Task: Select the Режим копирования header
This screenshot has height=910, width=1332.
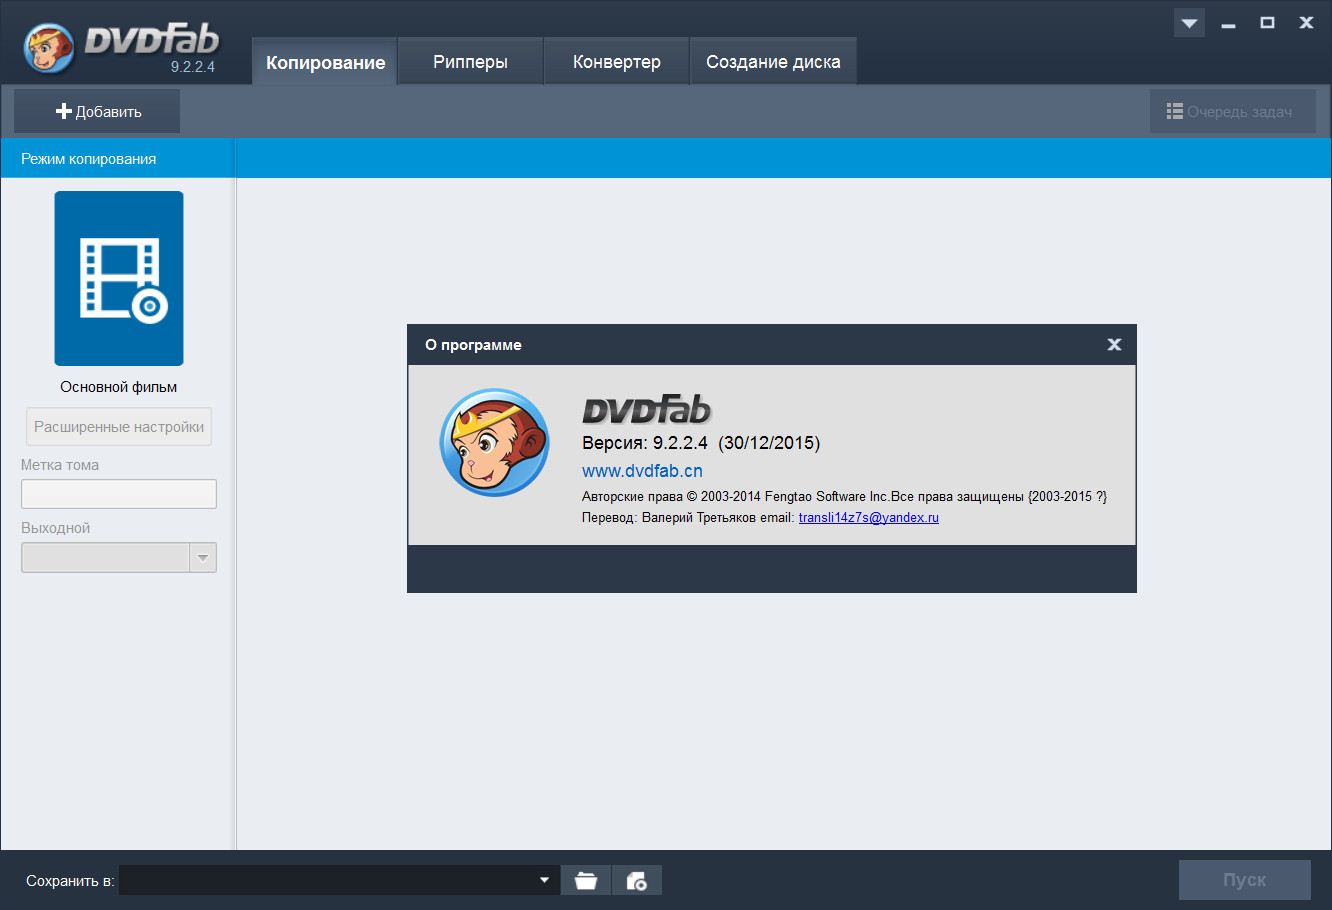Action: [x=117, y=158]
